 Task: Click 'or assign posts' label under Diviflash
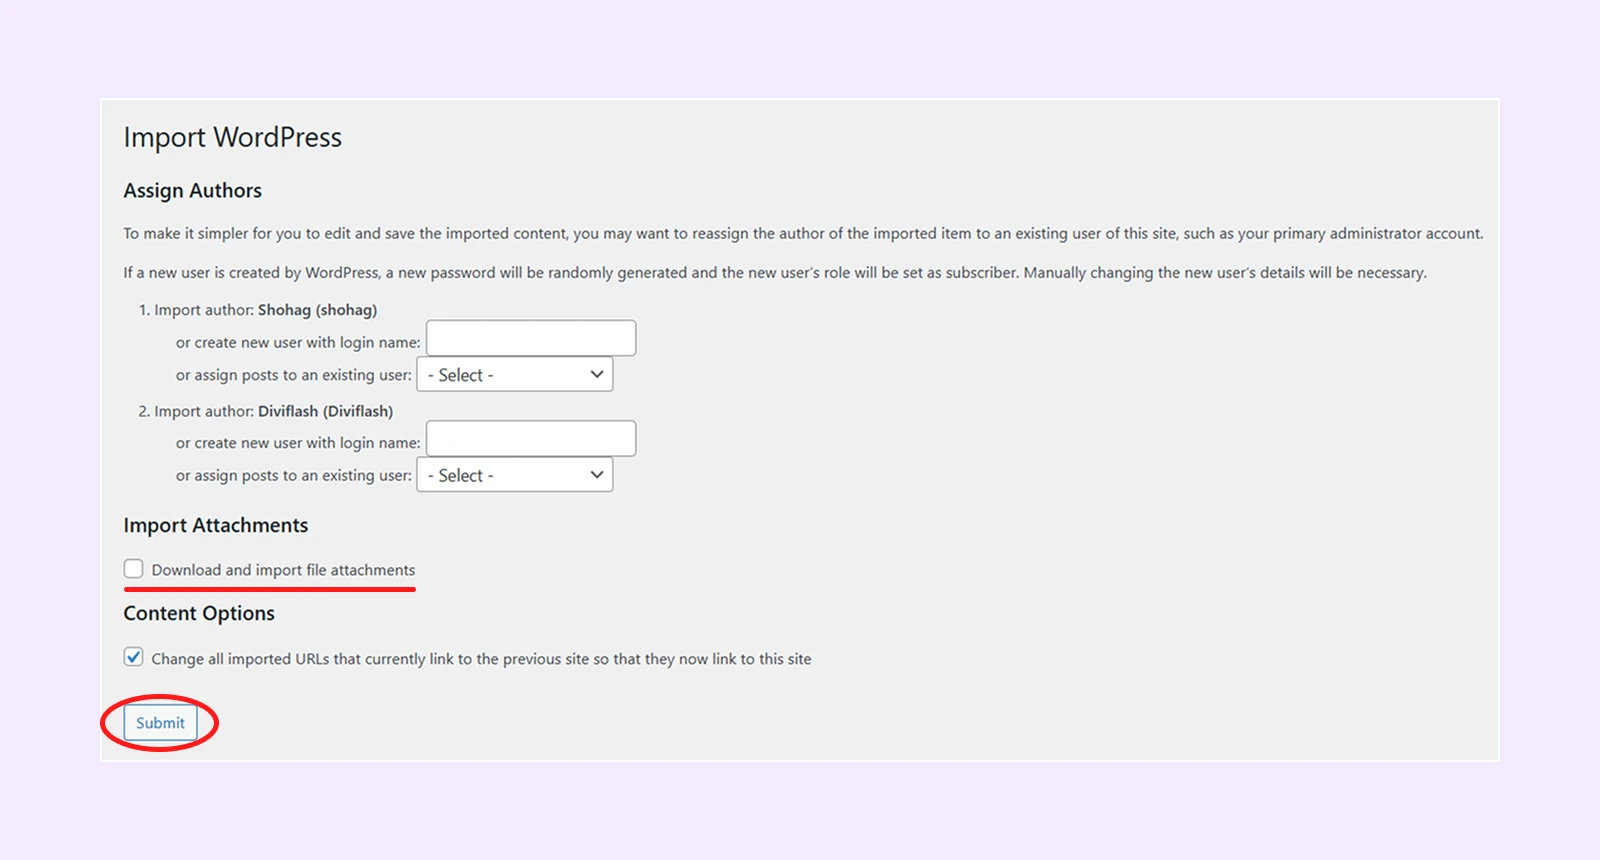pos(293,476)
